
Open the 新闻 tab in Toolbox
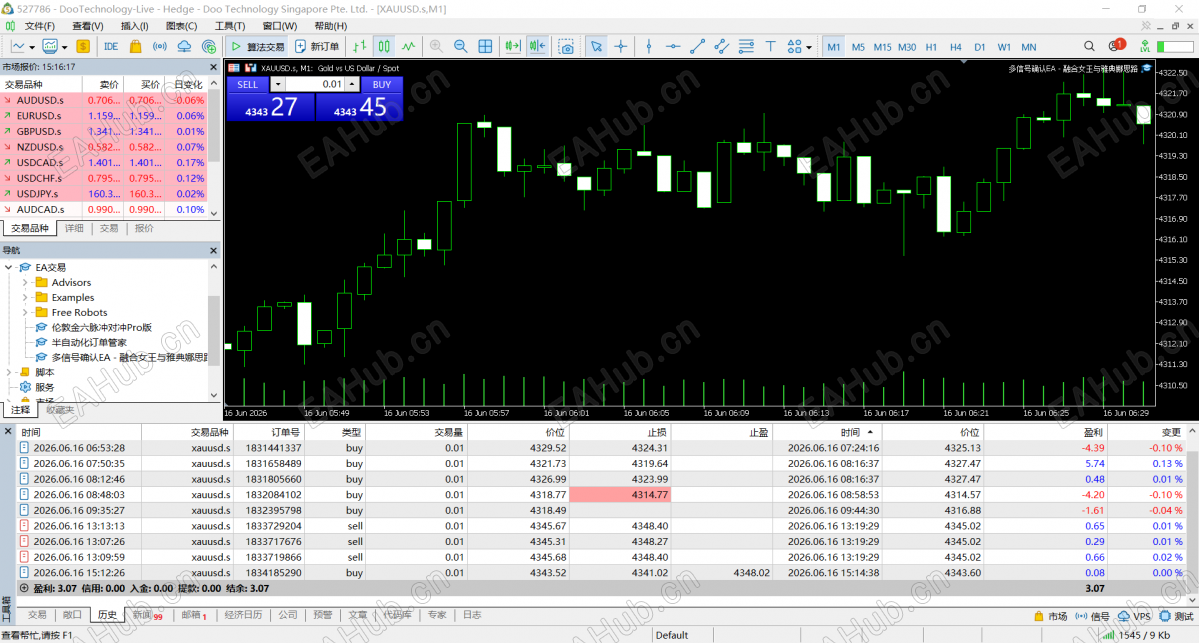point(146,615)
